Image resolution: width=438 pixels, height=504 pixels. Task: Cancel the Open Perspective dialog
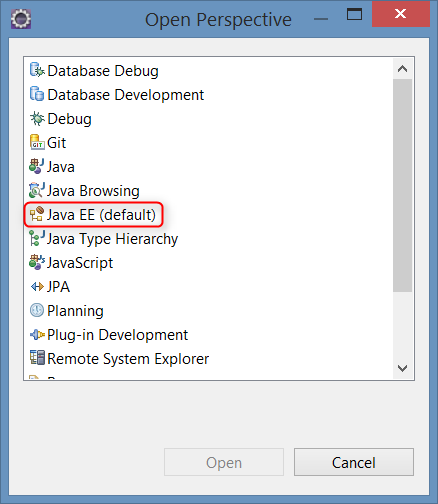point(354,462)
